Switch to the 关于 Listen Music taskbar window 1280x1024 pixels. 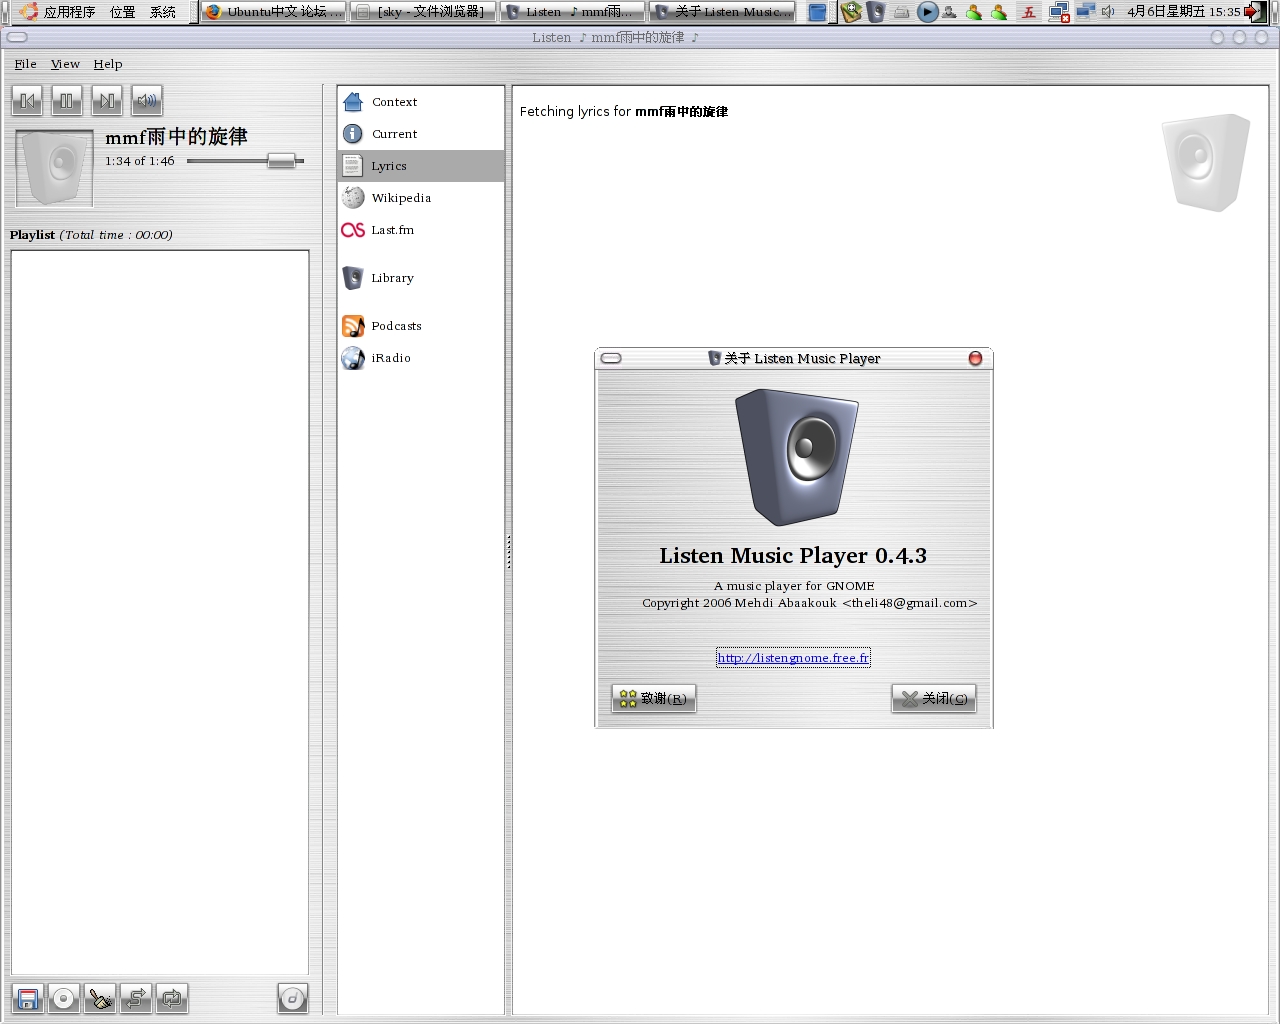pyautogui.click(x=722, y=12)
